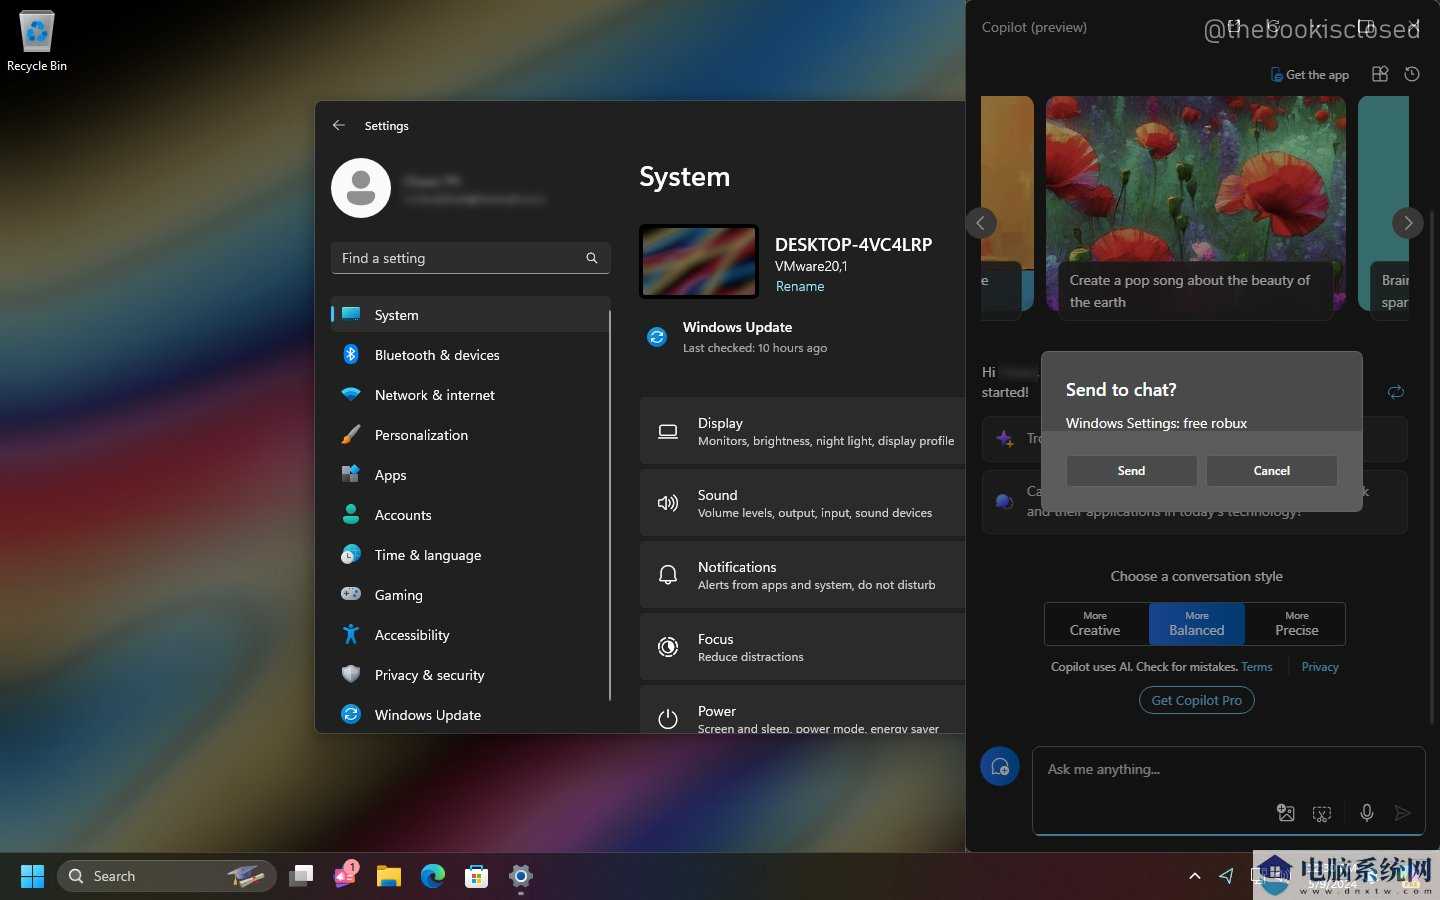Open the Sound settings row
Image resolution: width=1440 pixels, height=900 pixels.
pyautogui.click(x=802, y=503)
